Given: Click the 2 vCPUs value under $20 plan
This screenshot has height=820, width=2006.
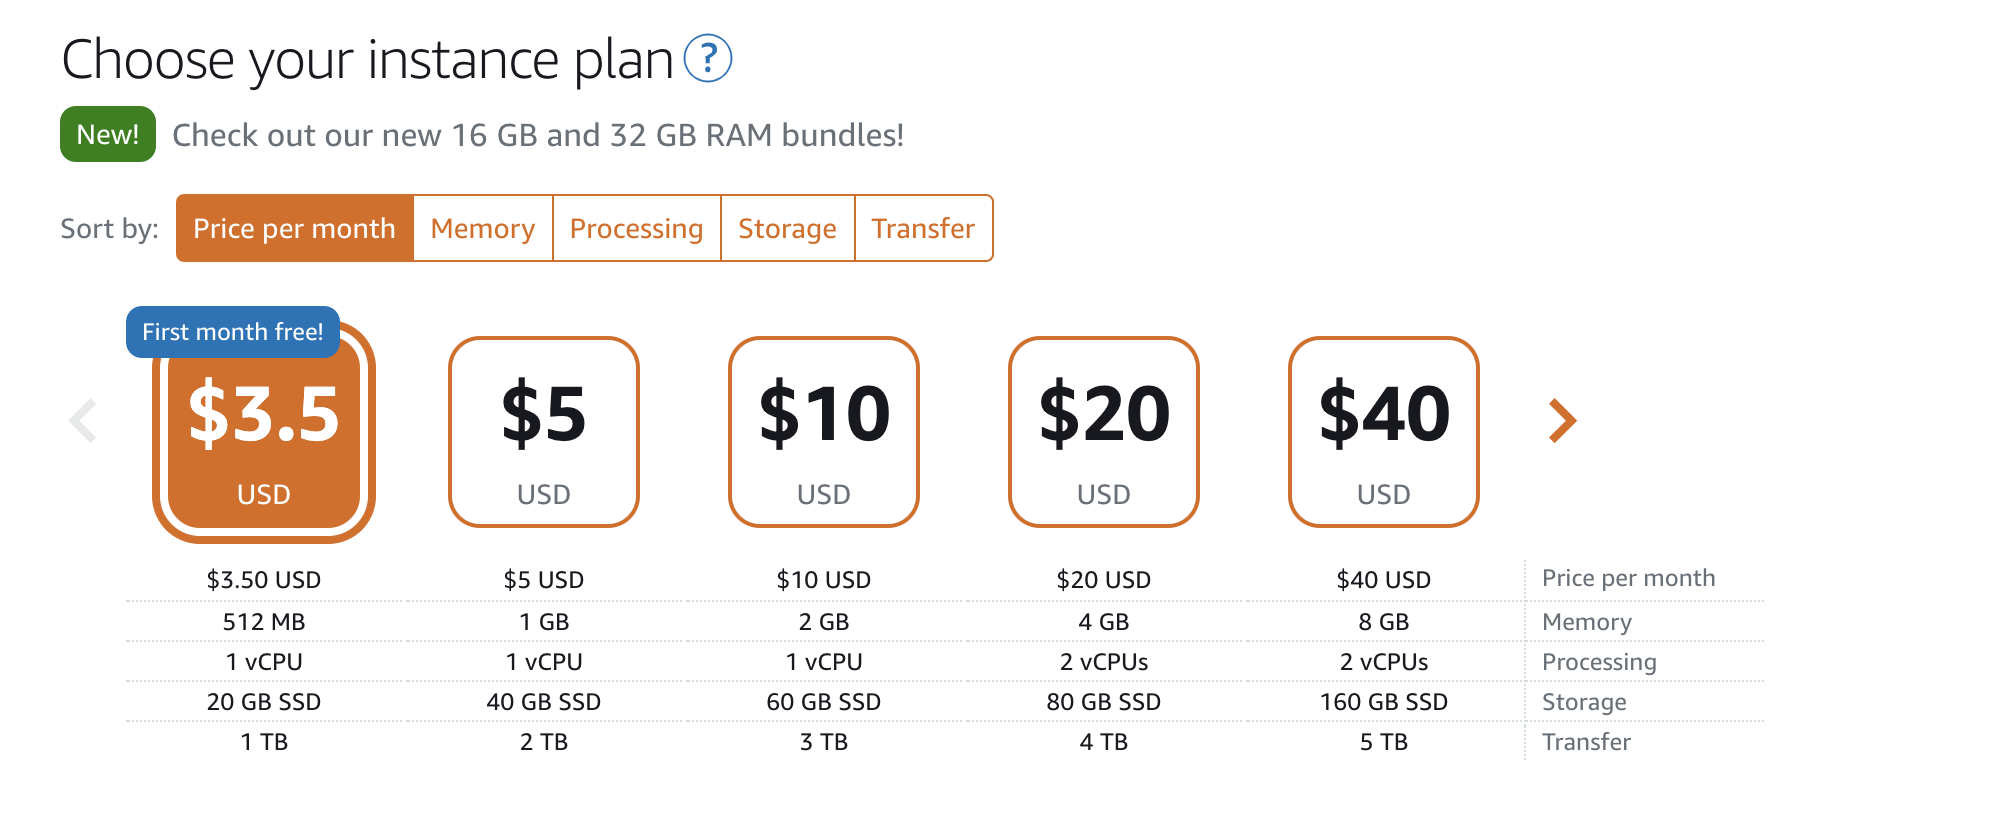Looking at the screenshot, I should pyautogui.click(x=1104, y=662).
